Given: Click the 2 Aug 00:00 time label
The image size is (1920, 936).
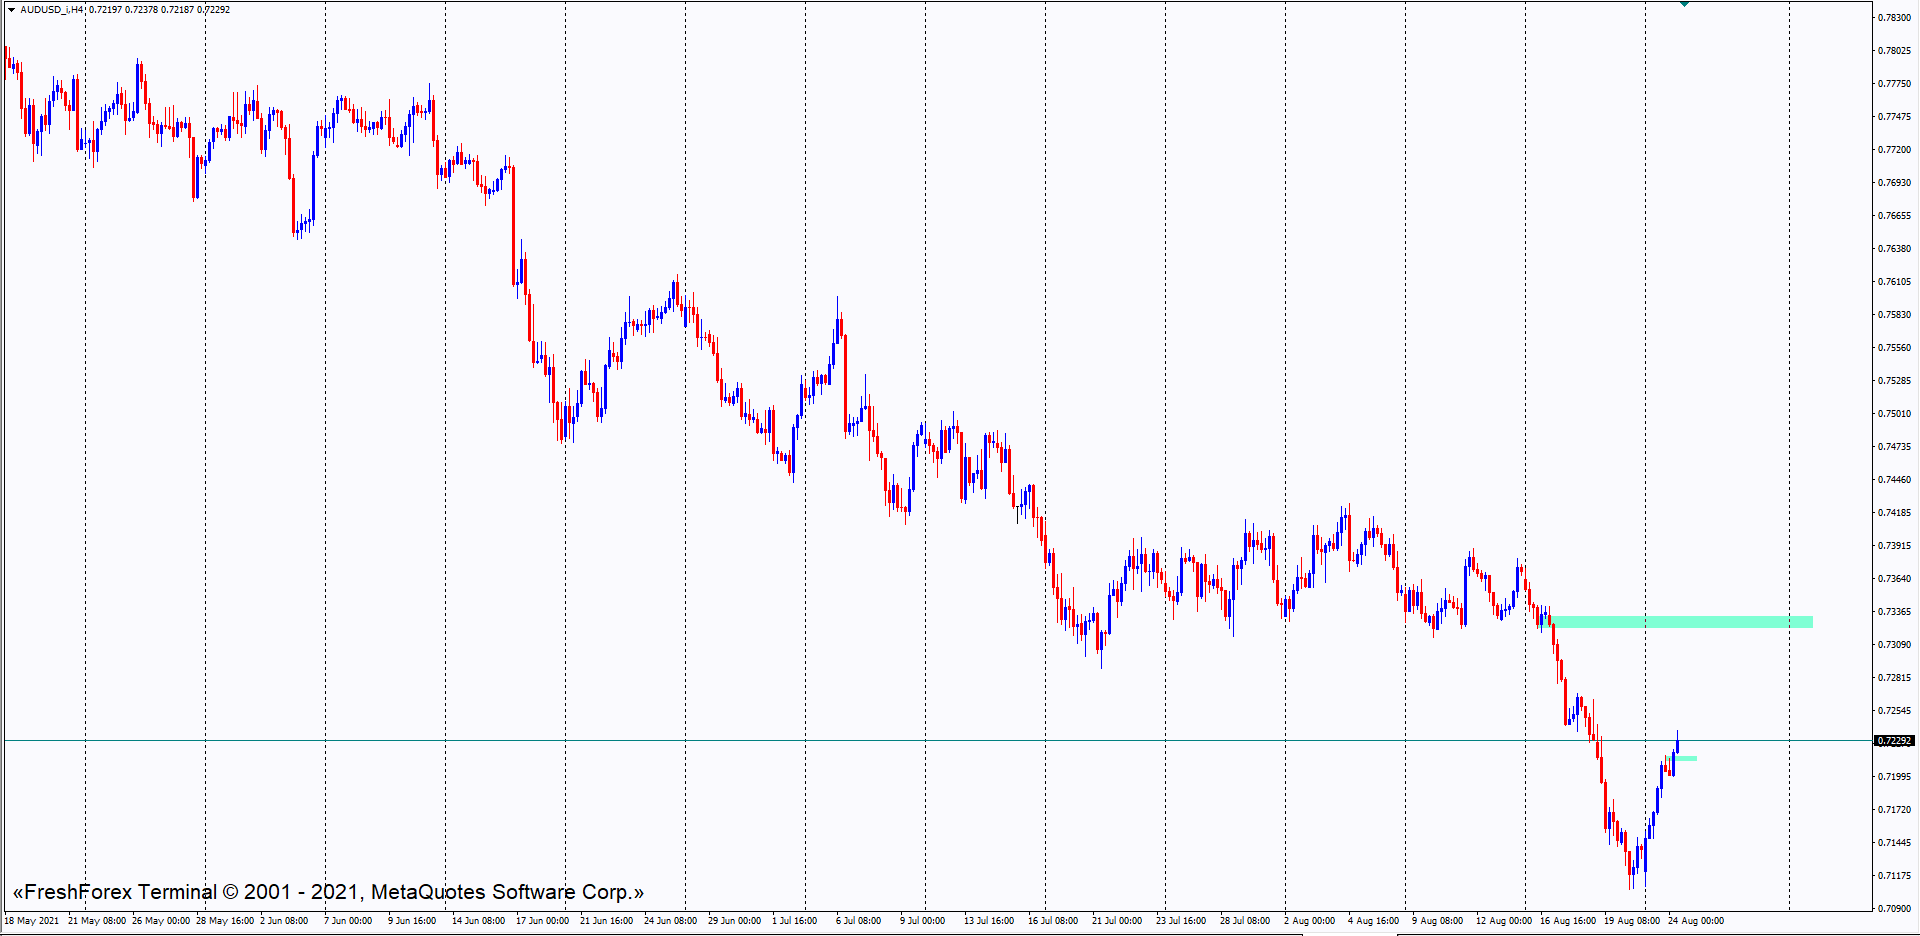Looking at the screenshot, I should click(x=1309, y=921).
